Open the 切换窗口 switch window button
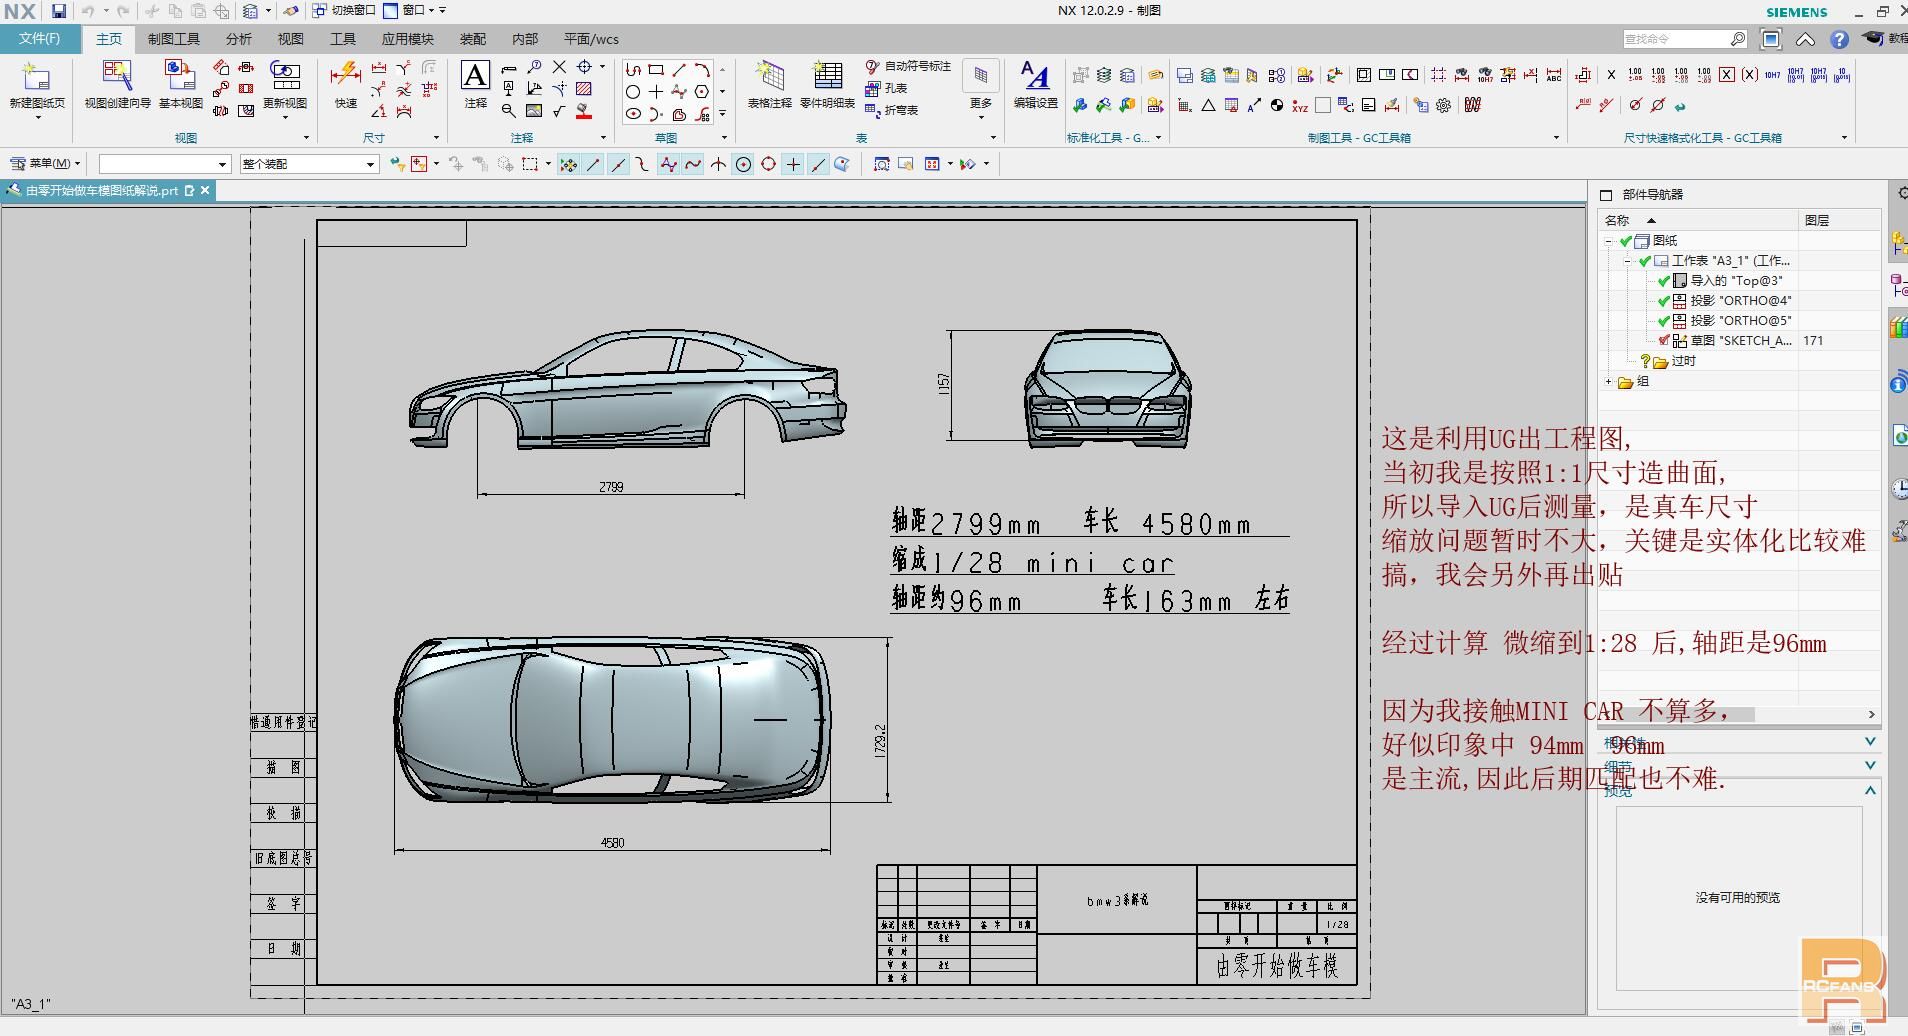This screenshot has height=1036, width=1908. pos(343,10)
